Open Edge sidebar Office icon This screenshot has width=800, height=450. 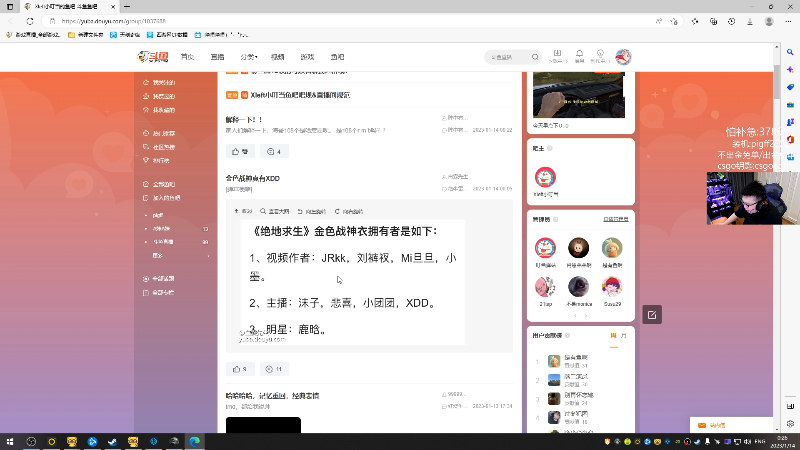point(790,139)
